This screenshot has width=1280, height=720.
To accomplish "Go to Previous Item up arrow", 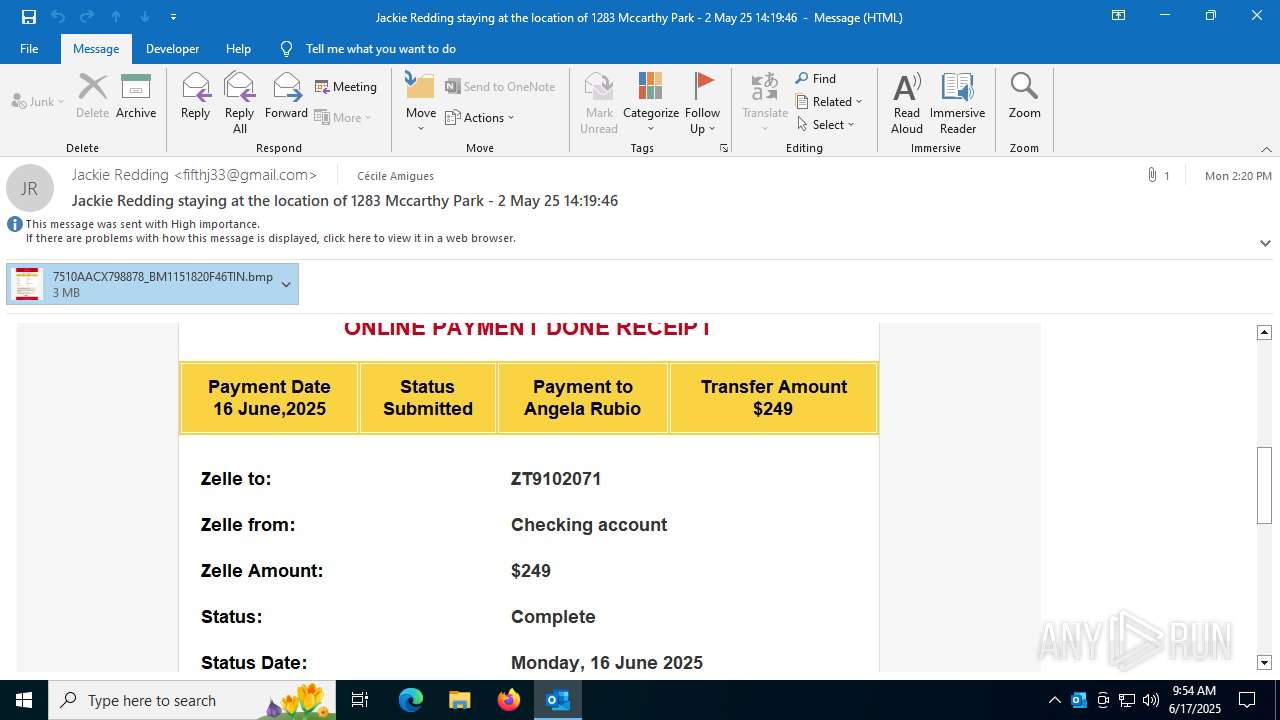I will pos(116,17).
